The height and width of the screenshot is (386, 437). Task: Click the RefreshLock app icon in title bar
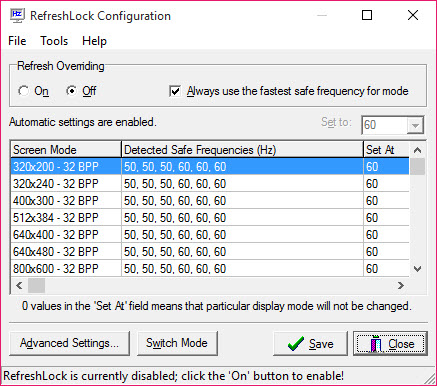point(17,15)
